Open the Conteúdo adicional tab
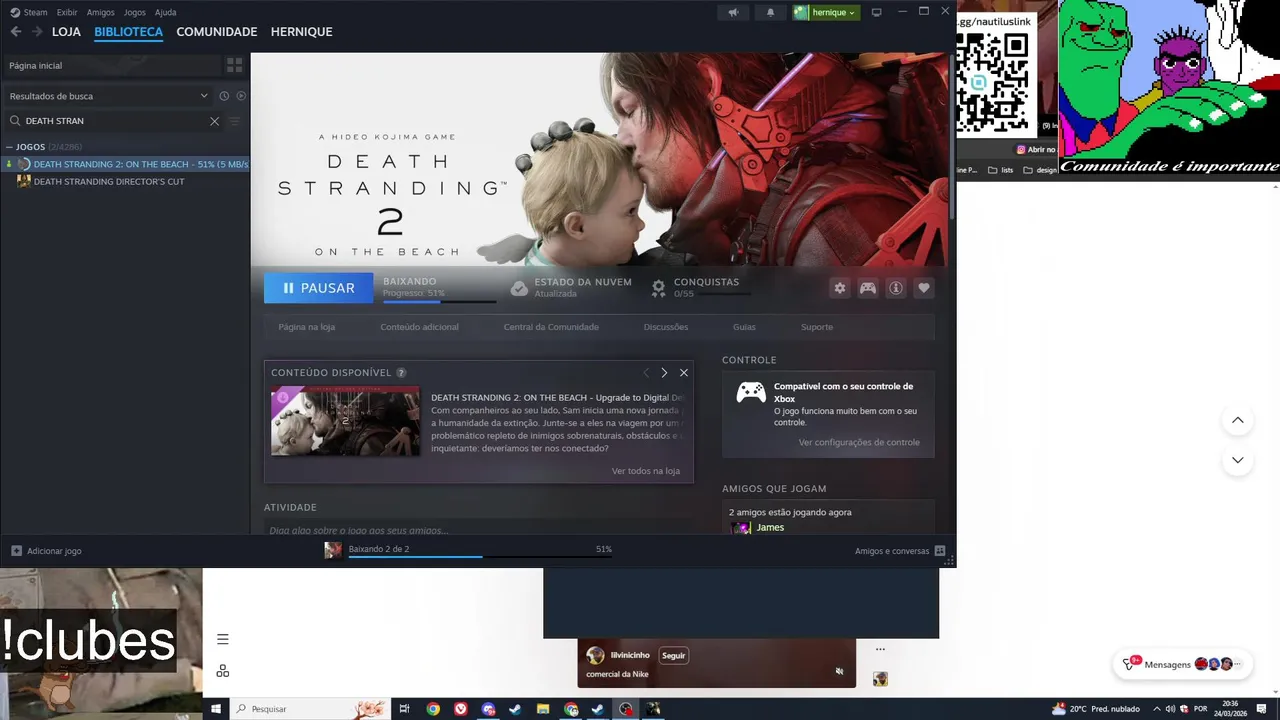This screenshot has height=720, width=1280. point(419,327)
